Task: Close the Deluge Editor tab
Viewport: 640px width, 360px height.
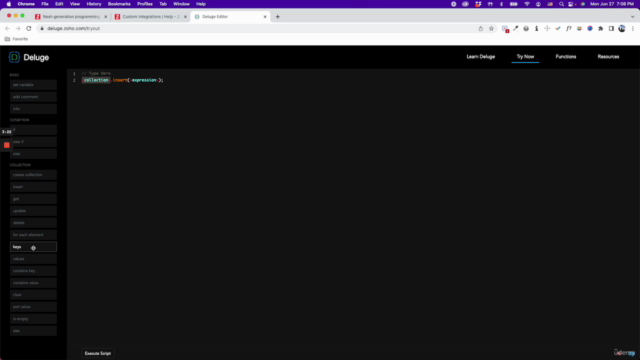Action: coord(265,17)
